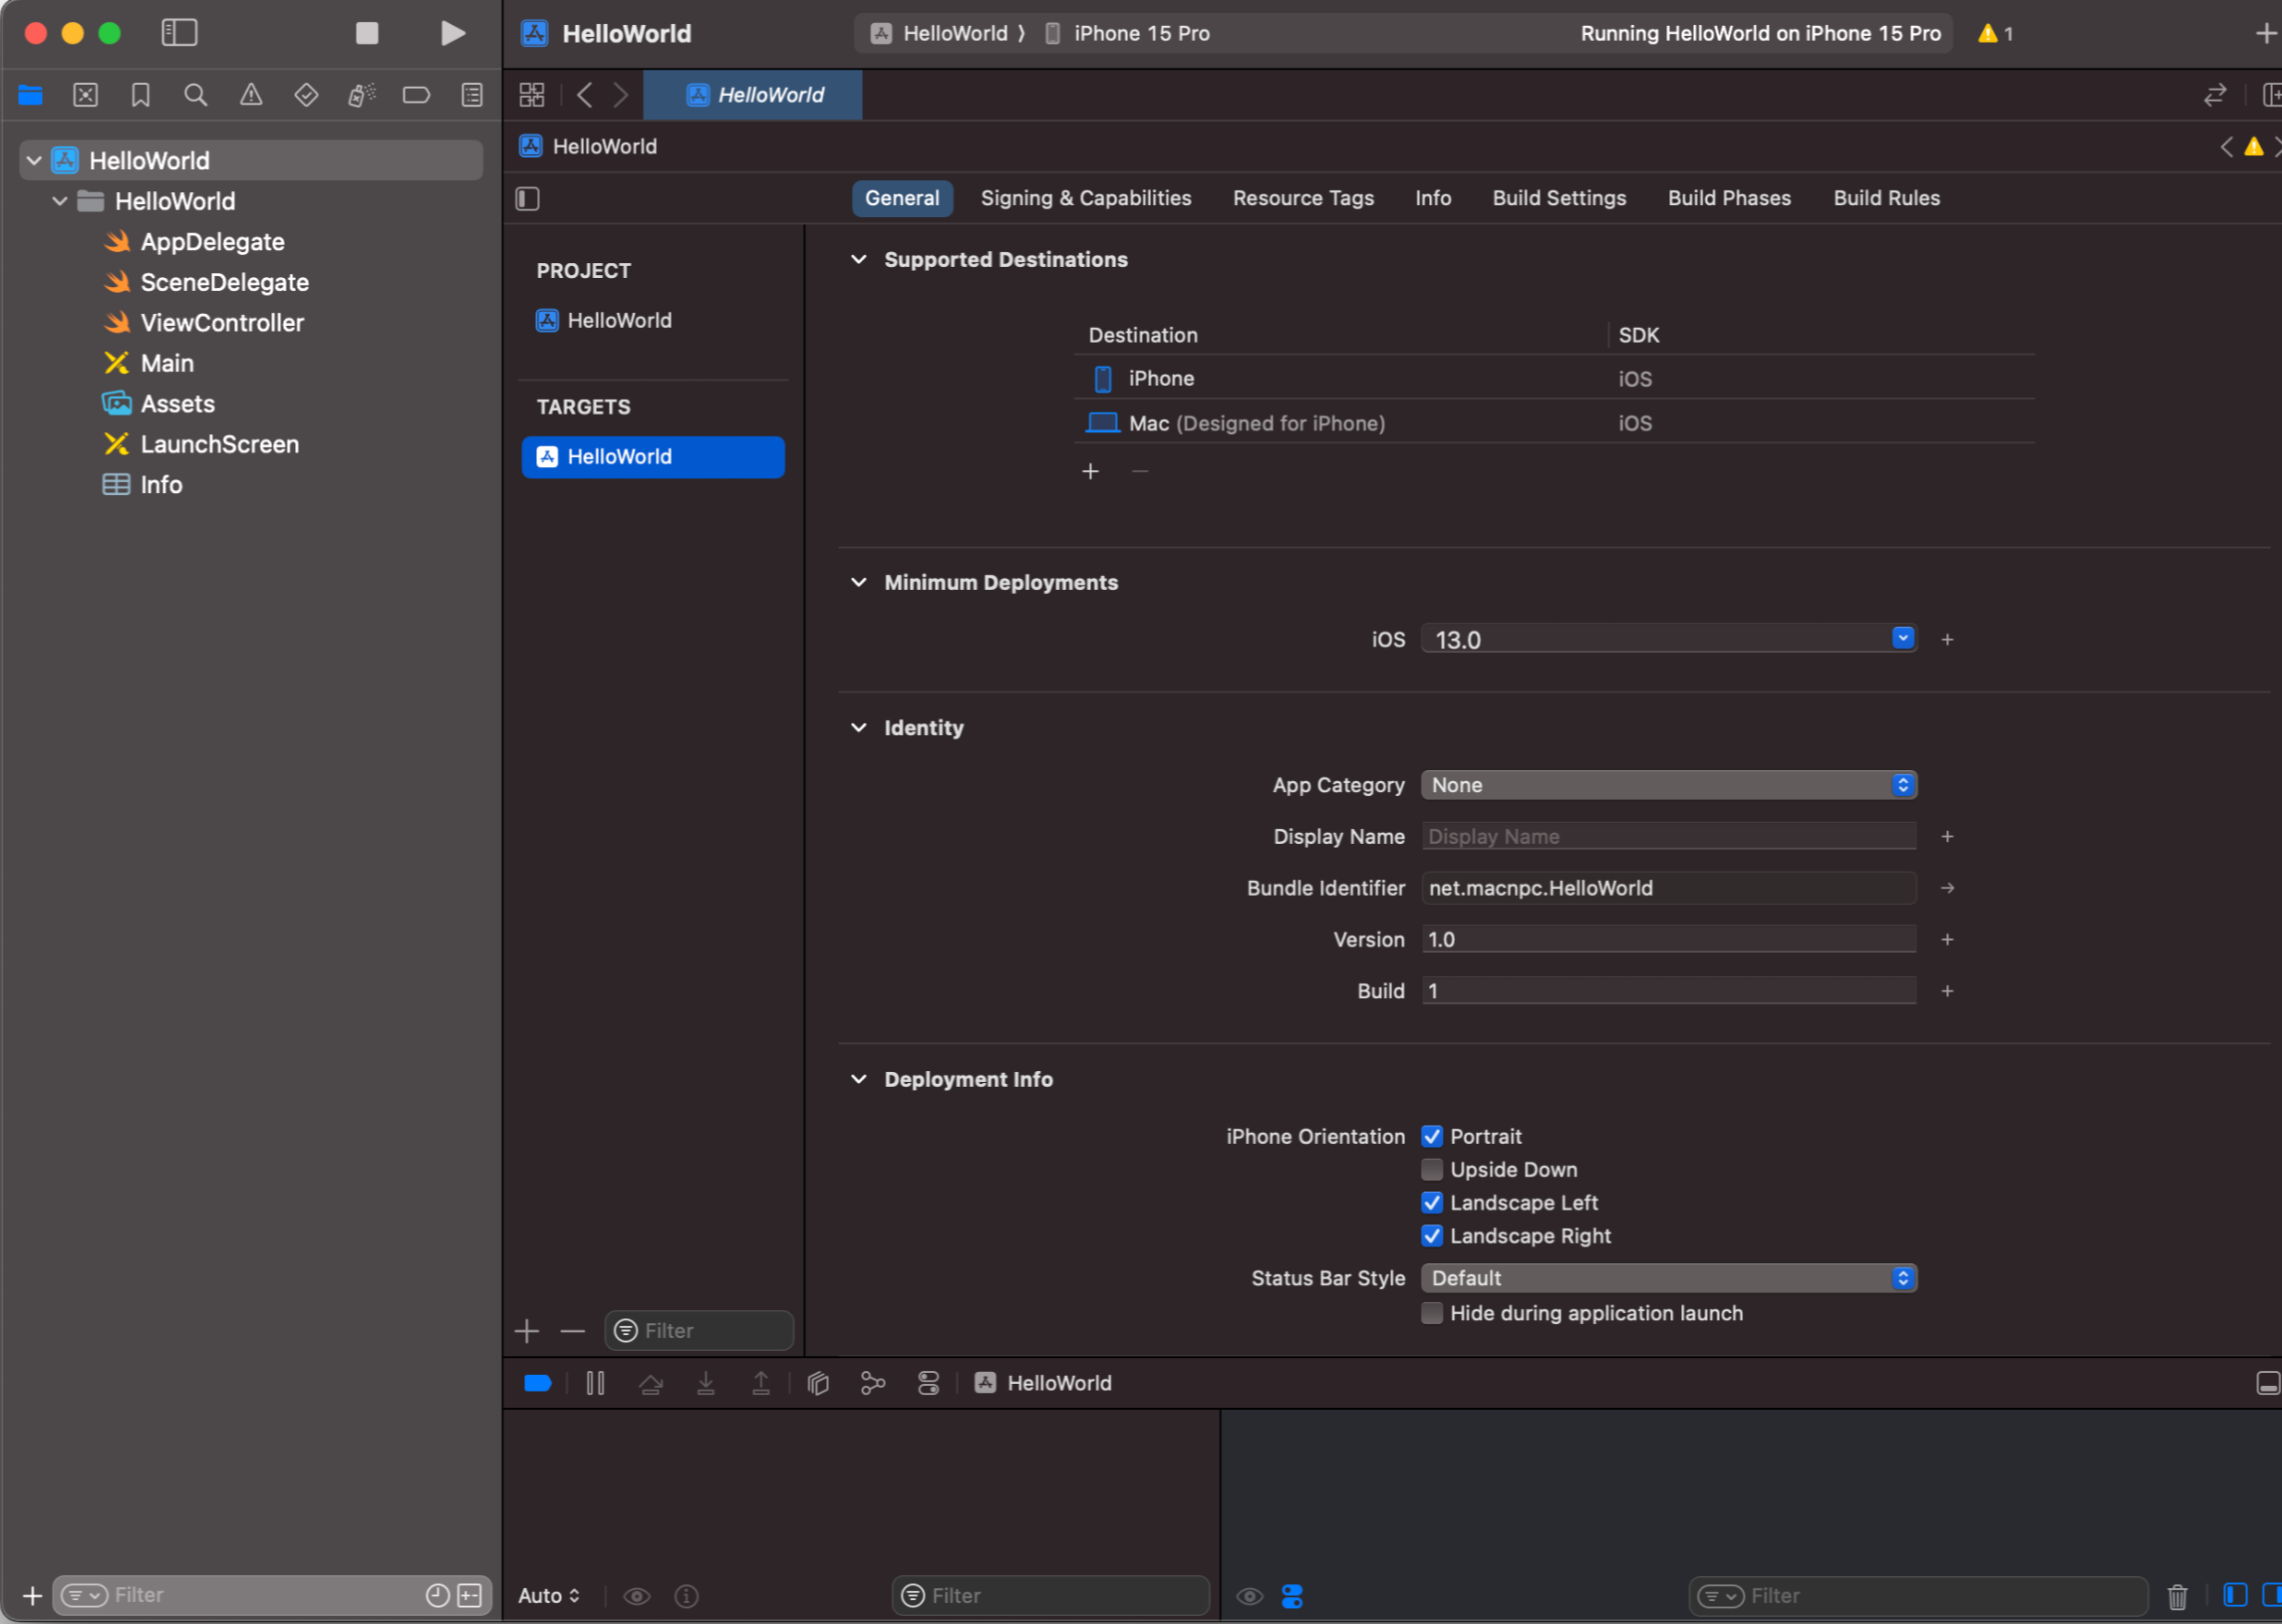Click the Debug View Hierarchy icon
Screen dimensions: 2282x1624
pyautogui.click(x=818, y=1383)
